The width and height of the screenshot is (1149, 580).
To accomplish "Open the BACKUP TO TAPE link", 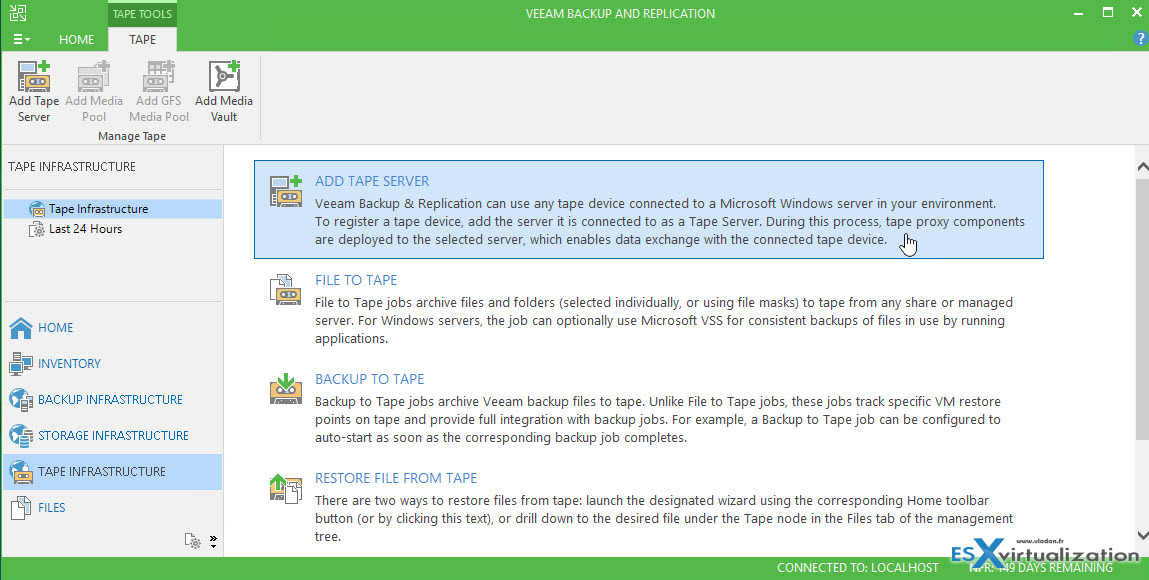I will coord(369,379).
